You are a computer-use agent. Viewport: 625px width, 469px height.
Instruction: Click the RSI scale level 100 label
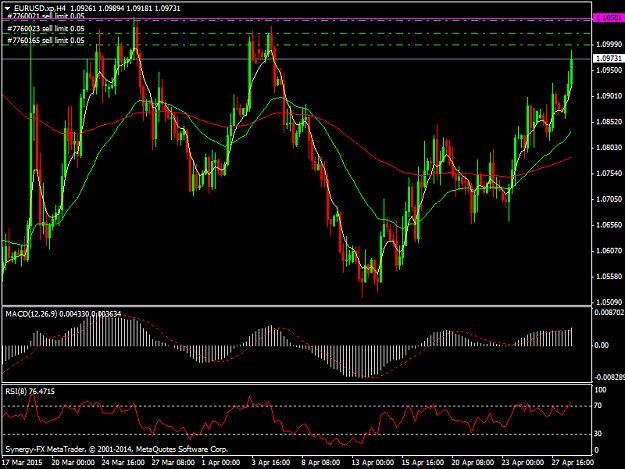(x=600, y=390)
